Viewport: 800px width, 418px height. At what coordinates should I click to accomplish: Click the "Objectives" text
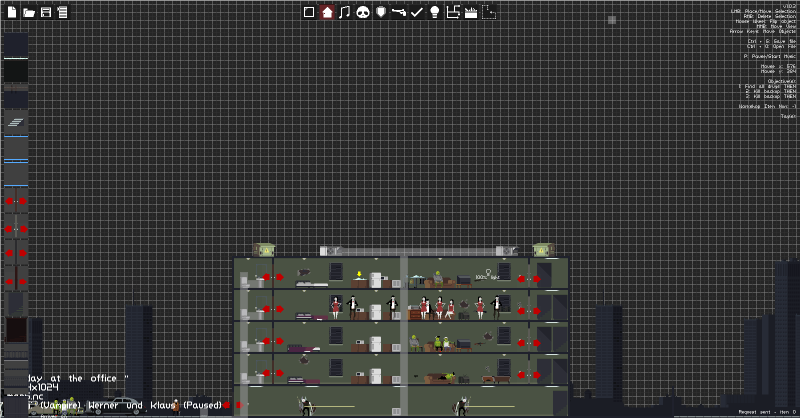click(781, 81)
